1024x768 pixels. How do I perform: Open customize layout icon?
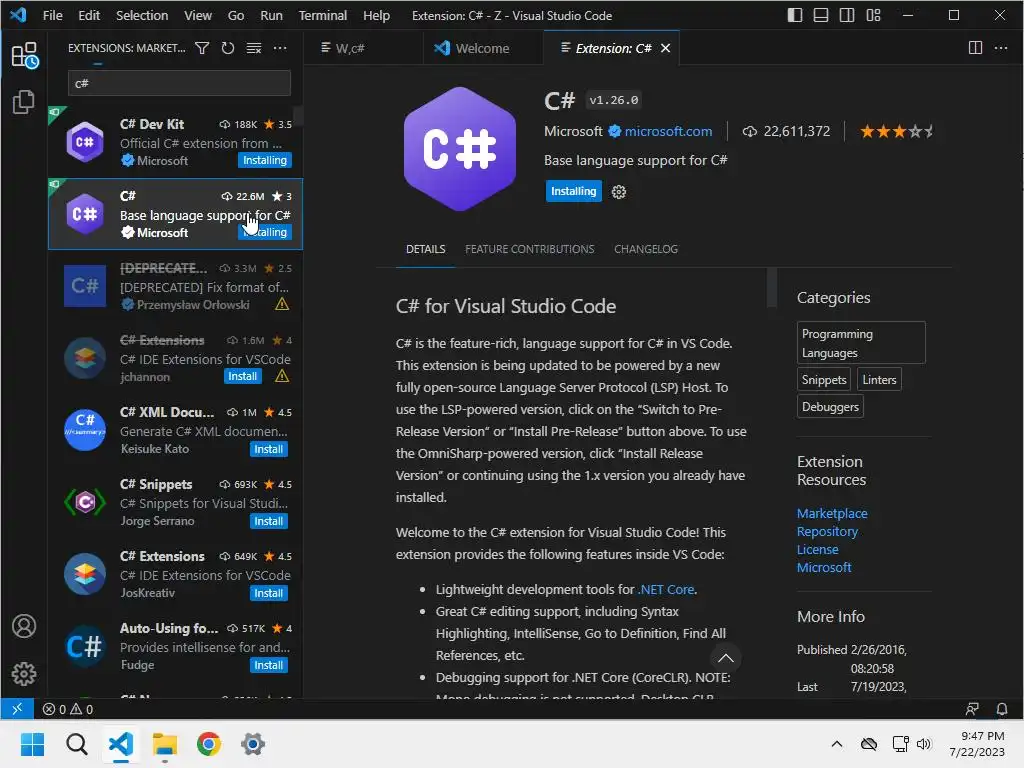pyautogui.click(x=873, y=15)
